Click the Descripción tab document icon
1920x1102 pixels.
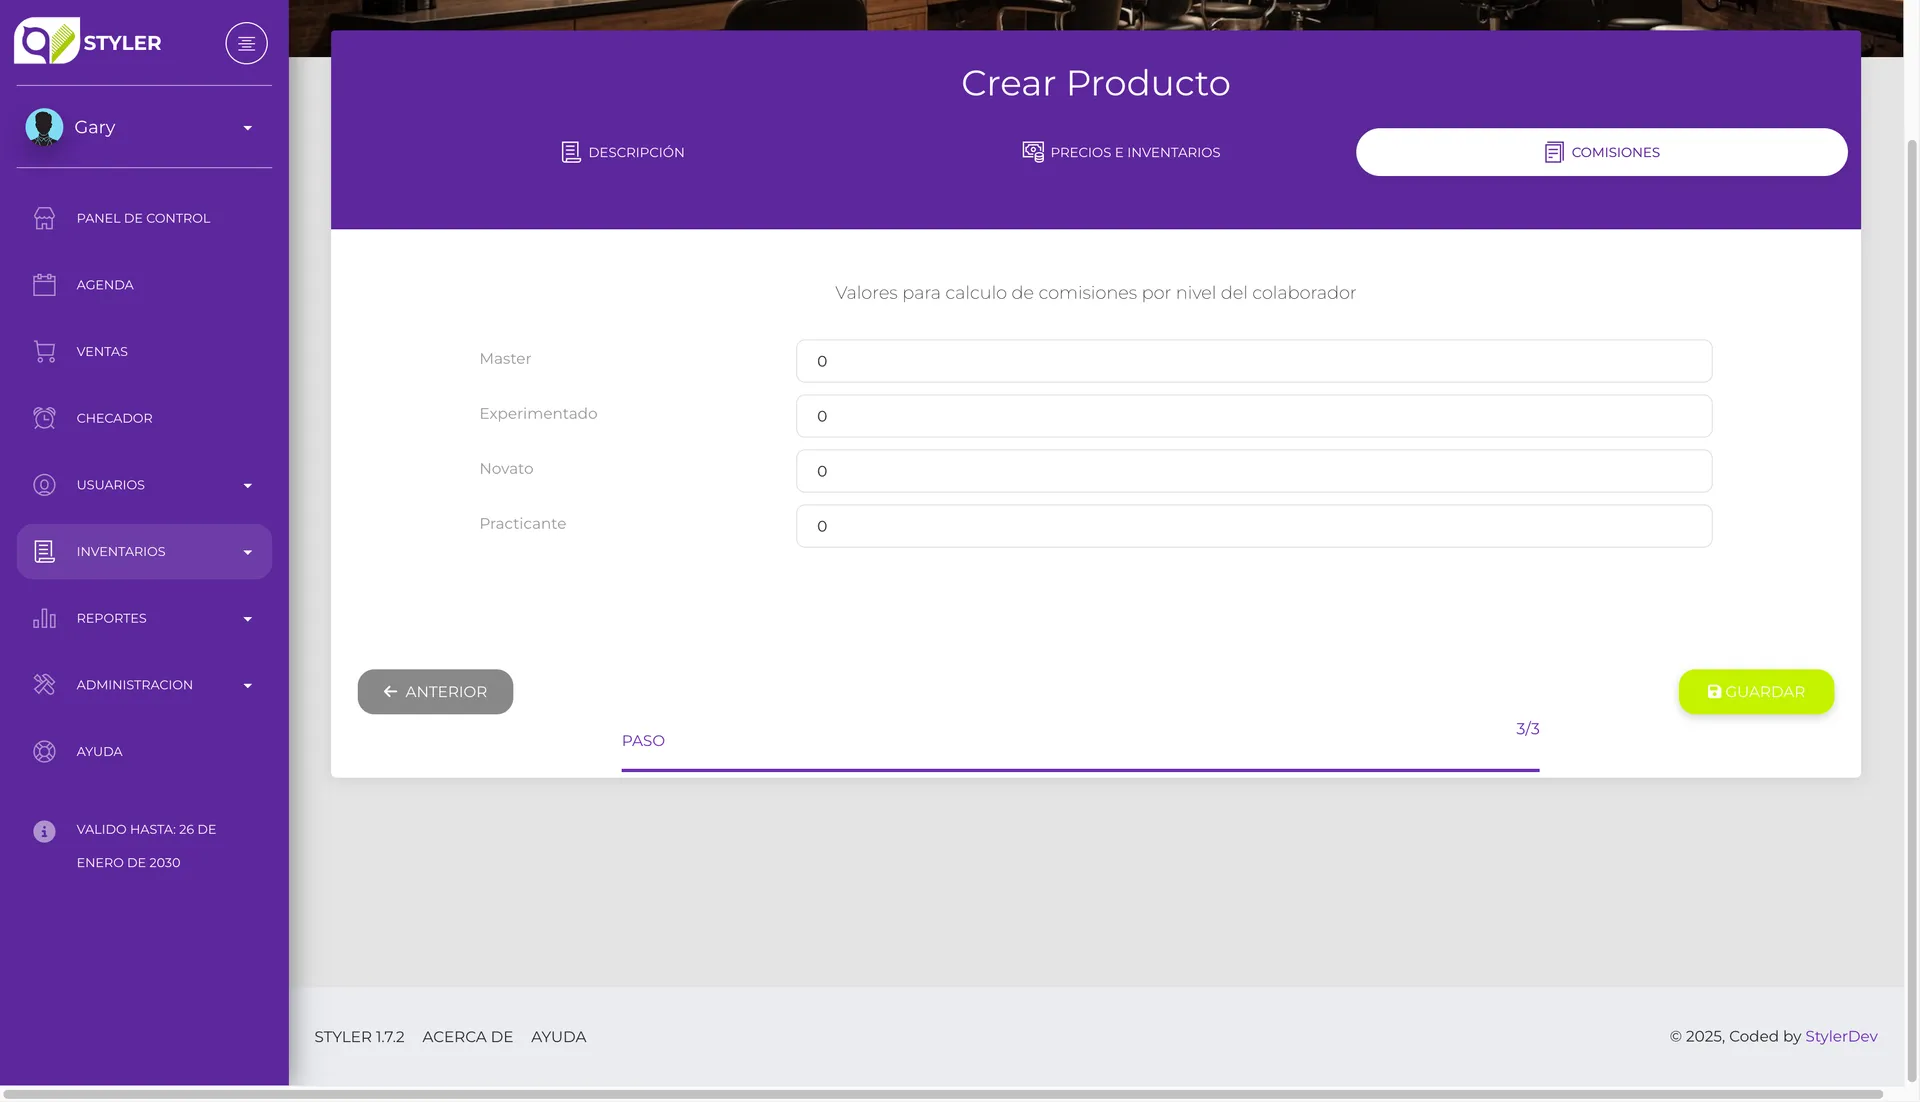pos(571,152)
